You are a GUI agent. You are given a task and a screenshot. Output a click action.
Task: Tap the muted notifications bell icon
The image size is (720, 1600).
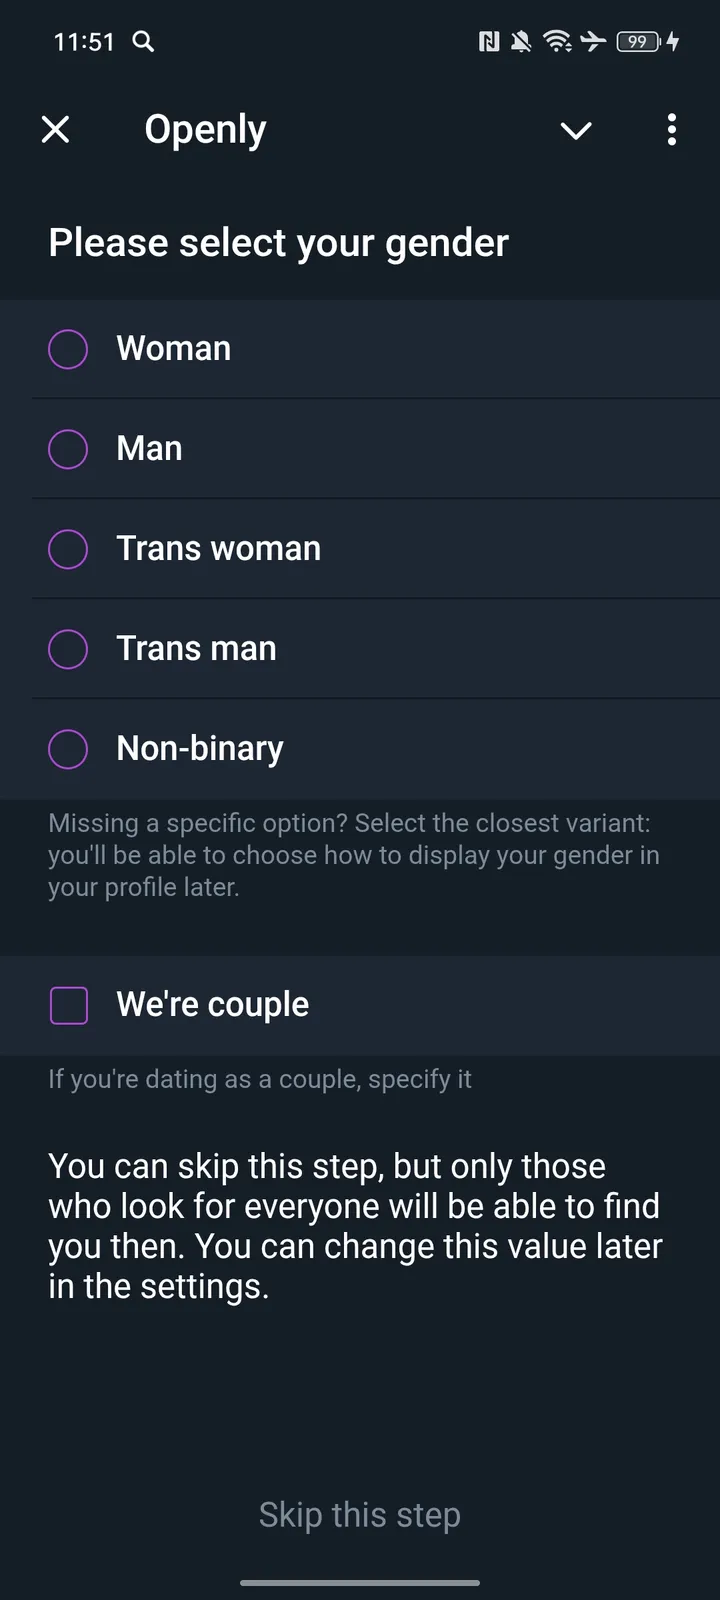(x=521, y=41)
